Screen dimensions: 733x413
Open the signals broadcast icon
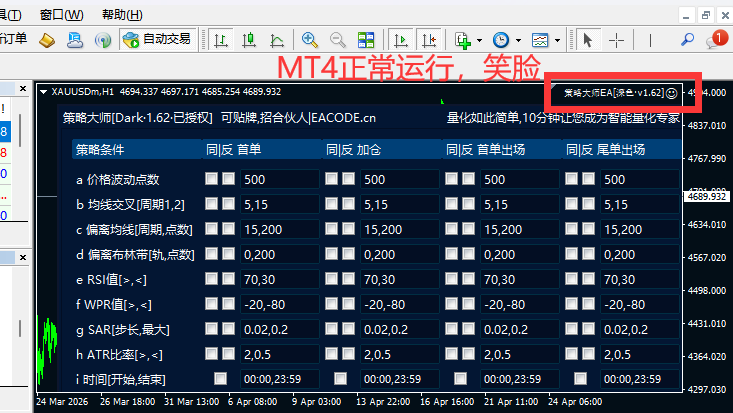coord(102,40)
